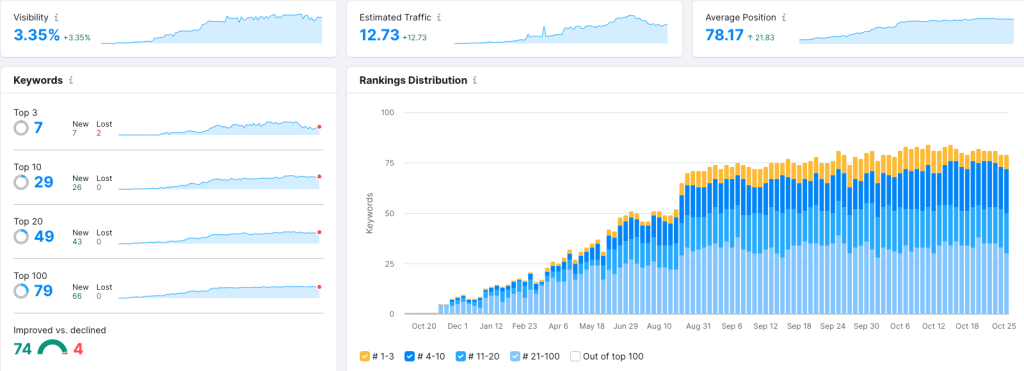Show info tooltip for Keywords panel
The width and height of the screenshot is (1024, 371).
pyautogui.click(x=71, y=80)
